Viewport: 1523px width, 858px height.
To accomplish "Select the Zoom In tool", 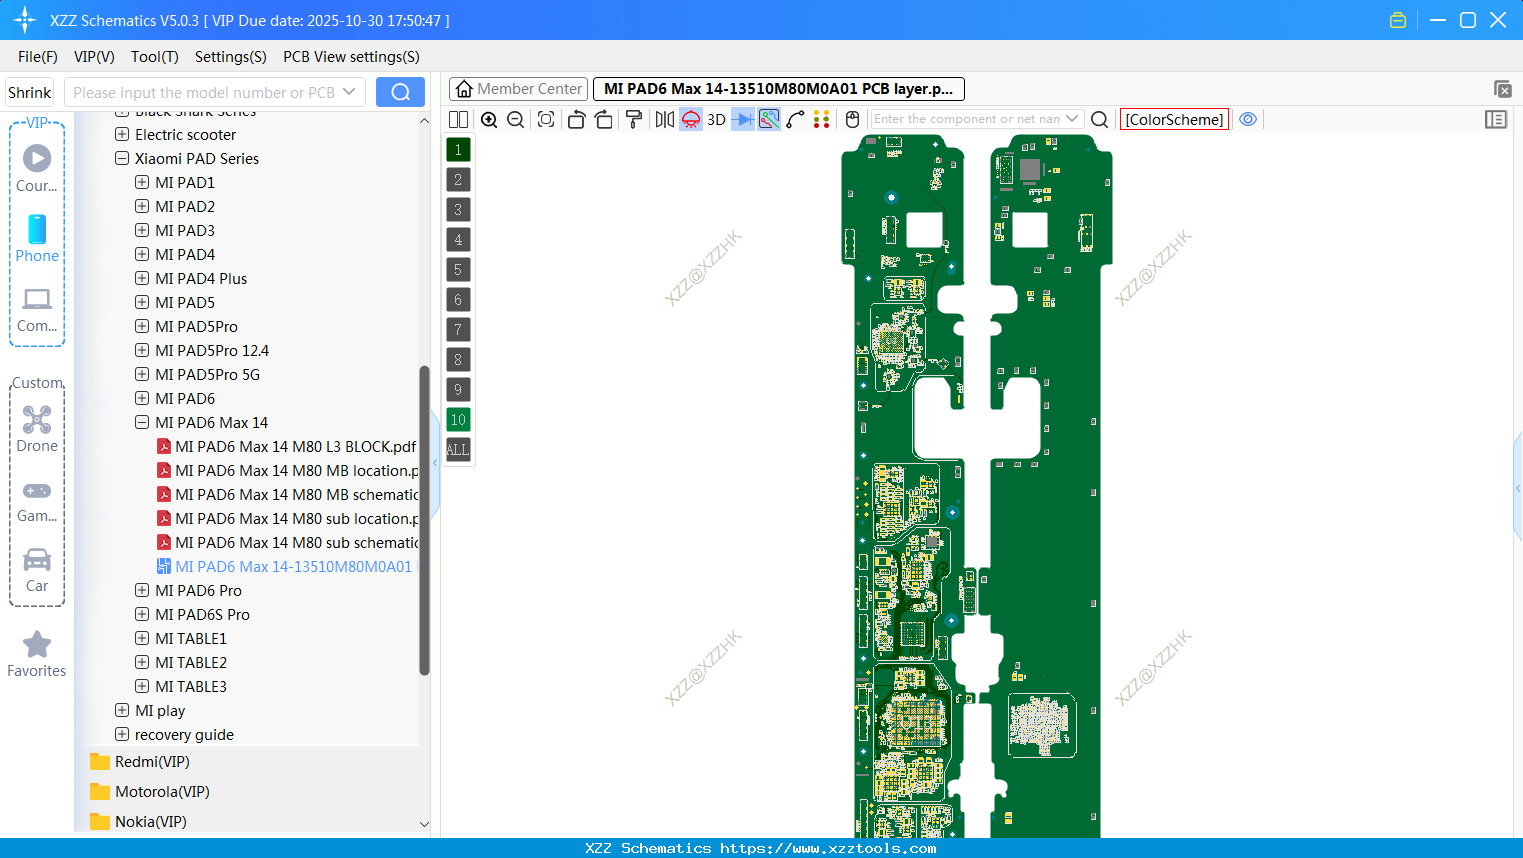I will tap(489, 119).
